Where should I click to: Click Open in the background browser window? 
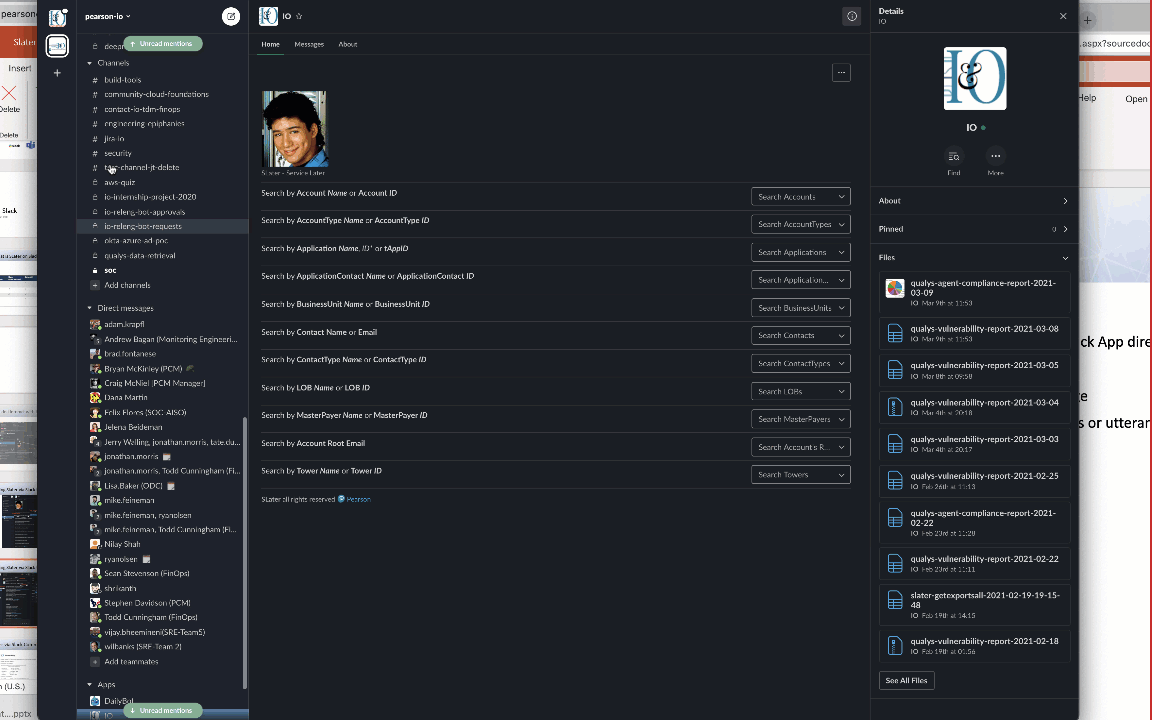point(1136,99)
